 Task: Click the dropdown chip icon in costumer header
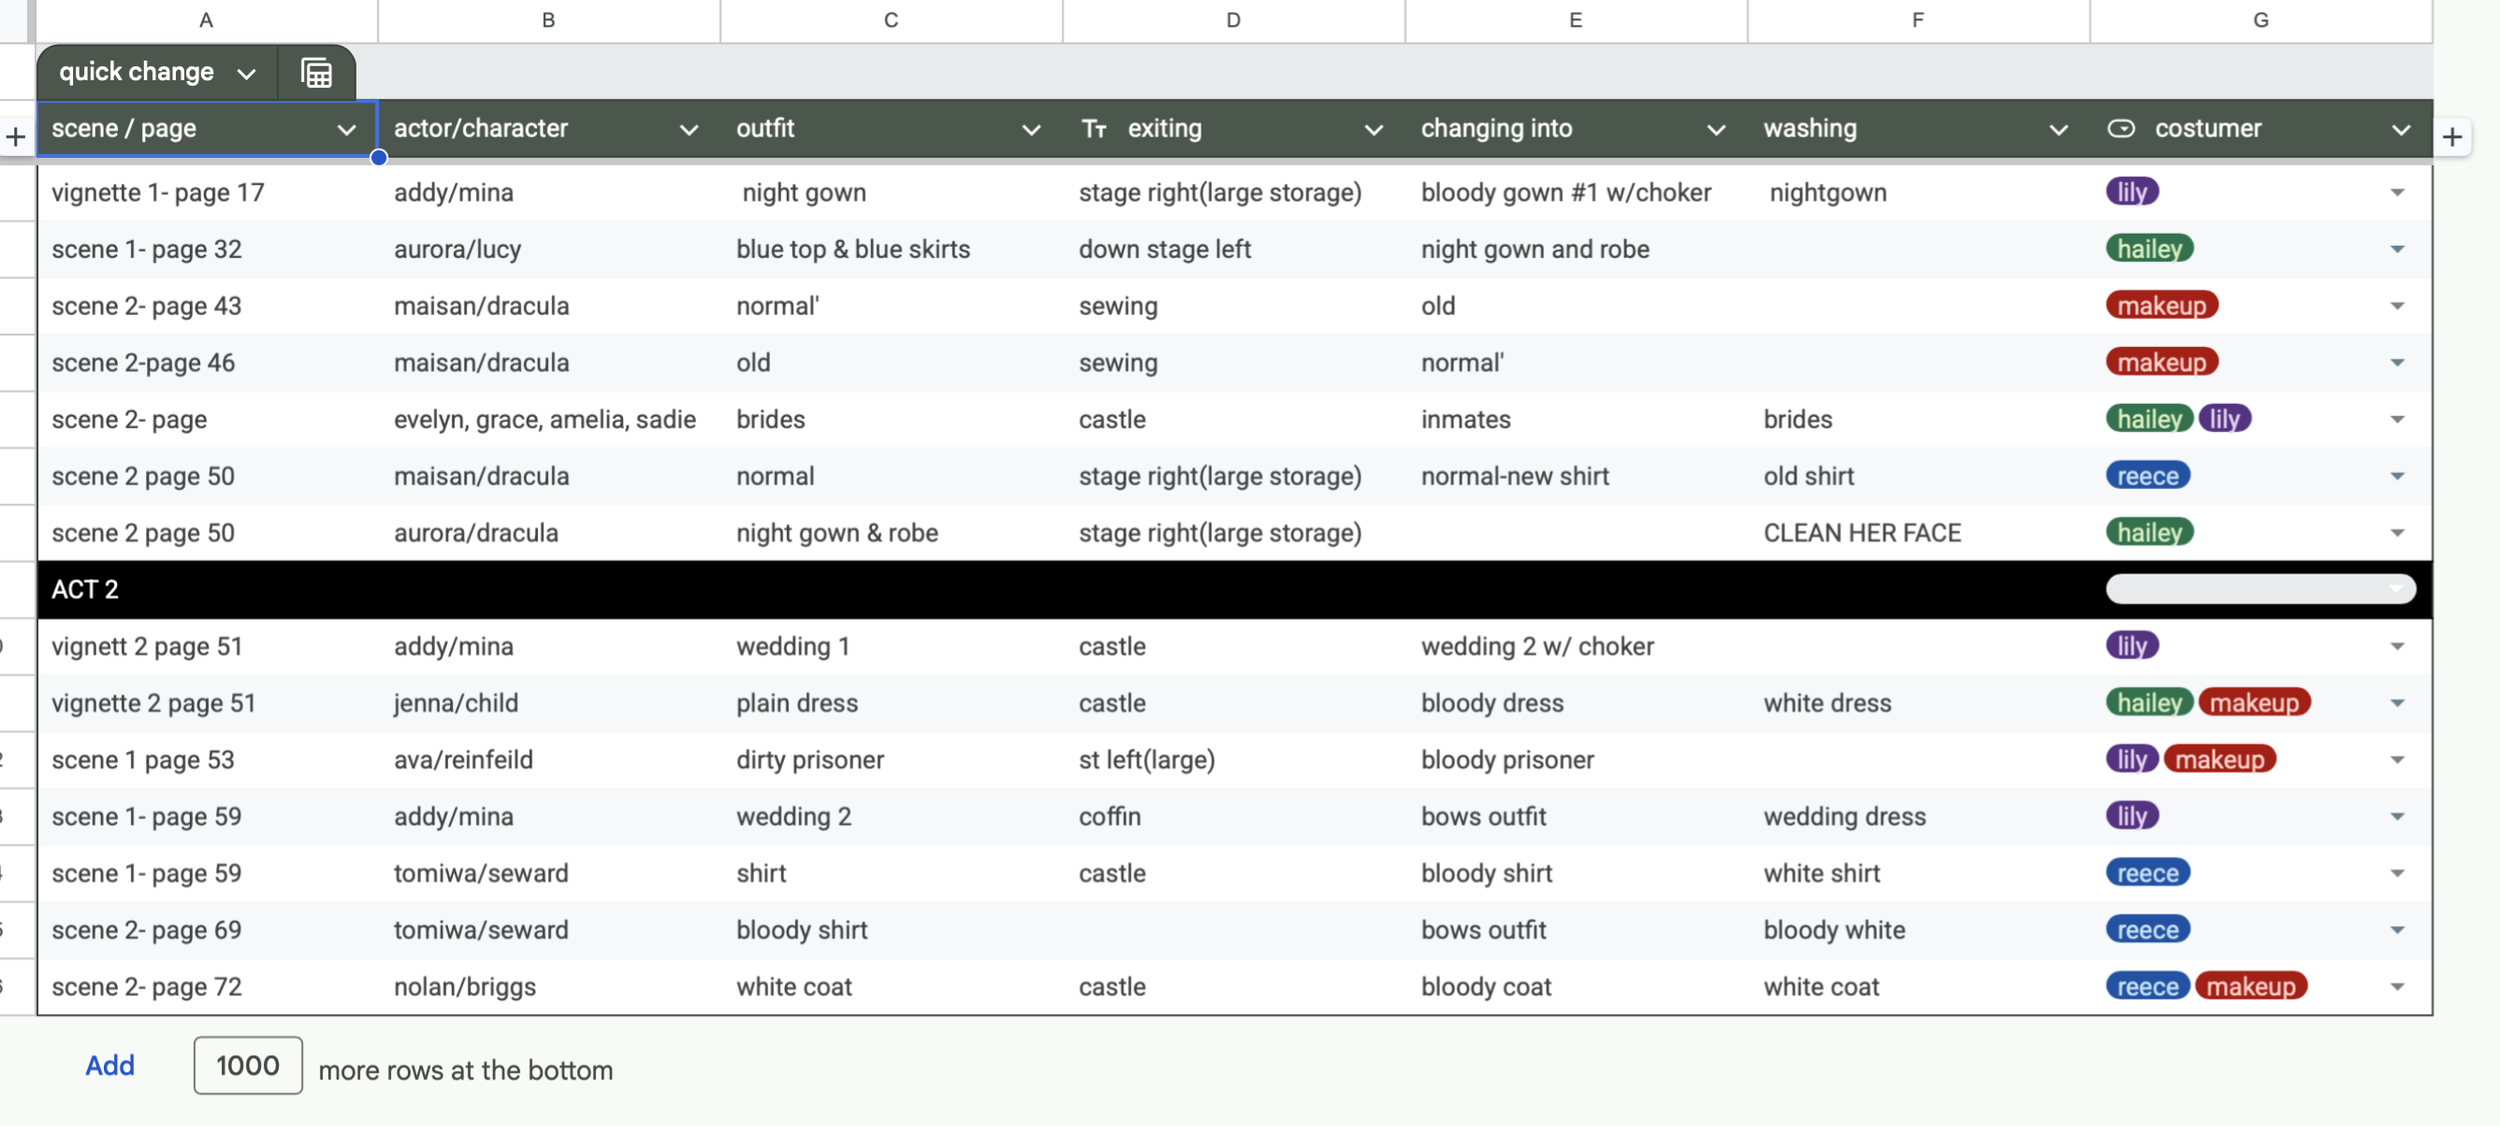pos(2121,129)
